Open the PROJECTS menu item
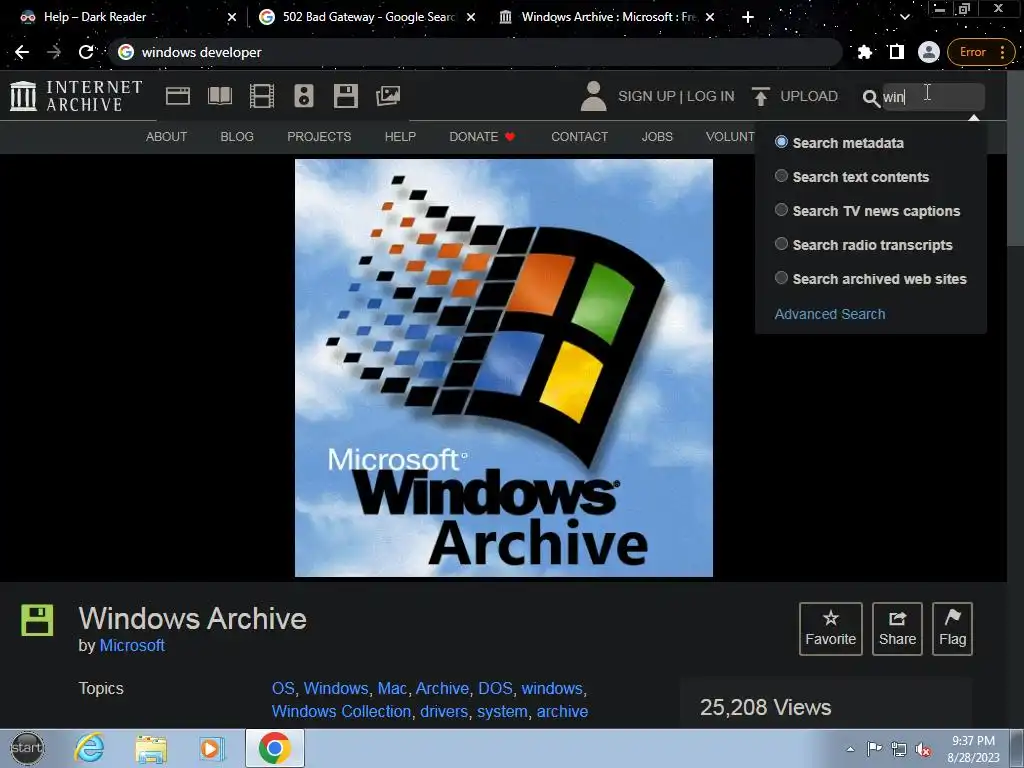The image size is (1024, 768). point(319,136)
